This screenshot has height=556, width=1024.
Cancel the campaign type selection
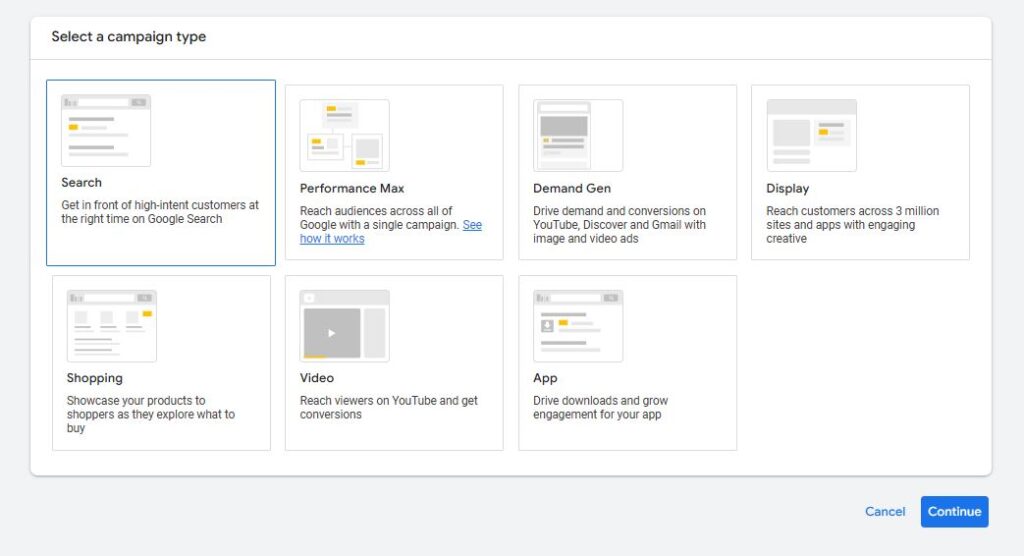point(885,511)
